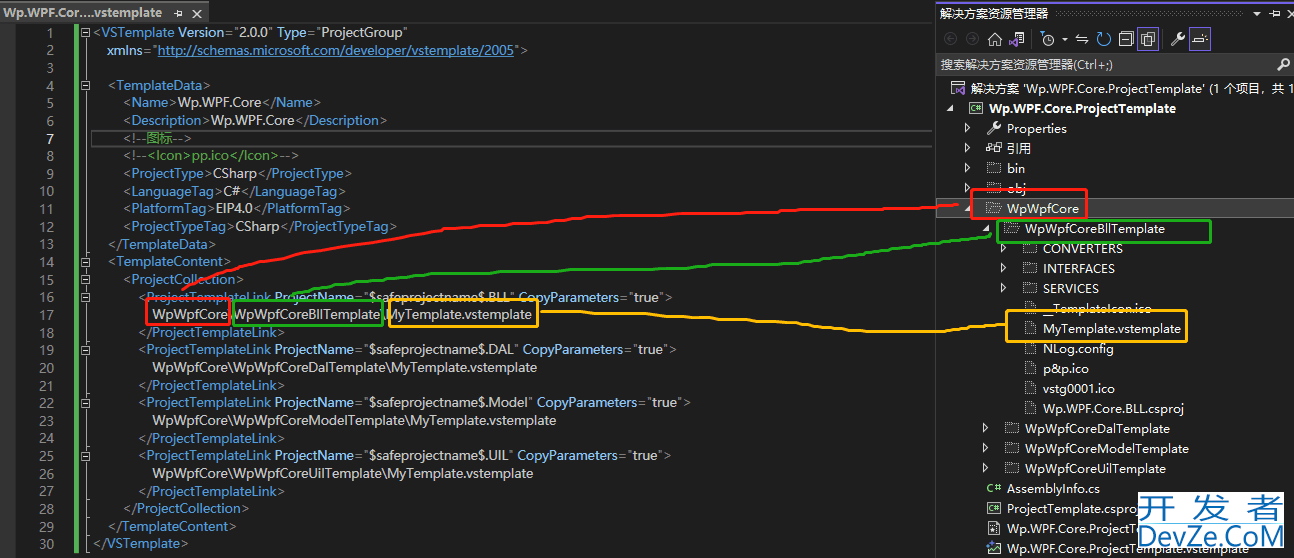Expand the INTERFACES folder

pyautogui.click(x=1004, y=268)
